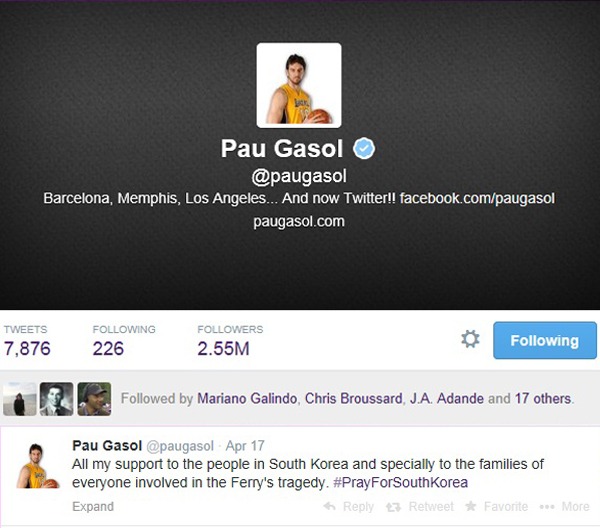Open the facebook.com/paugasol link
Image resolution: width=600 pixels, height=528 pixels.
(x=477, y=199)
